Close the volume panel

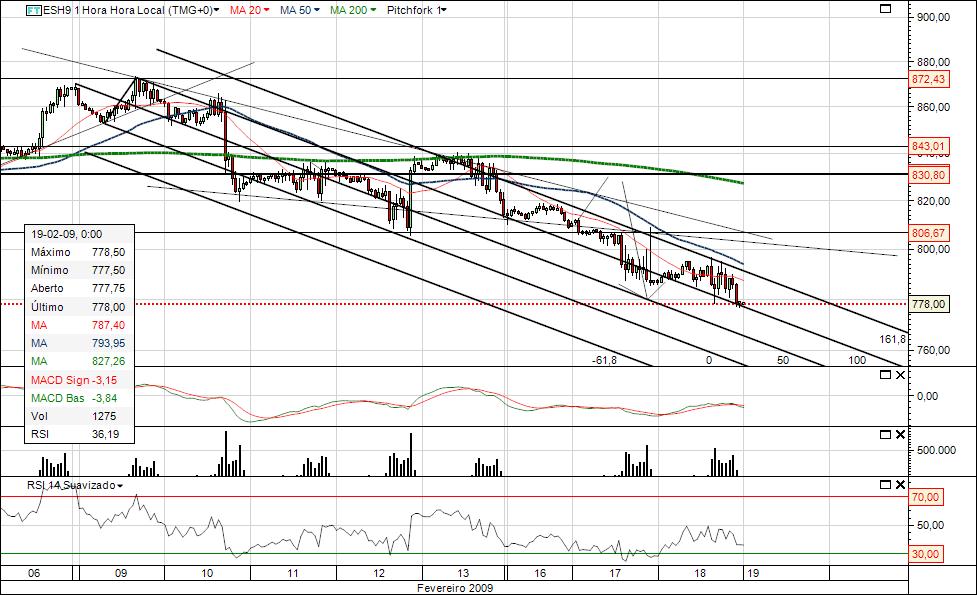tap(900, 435)
